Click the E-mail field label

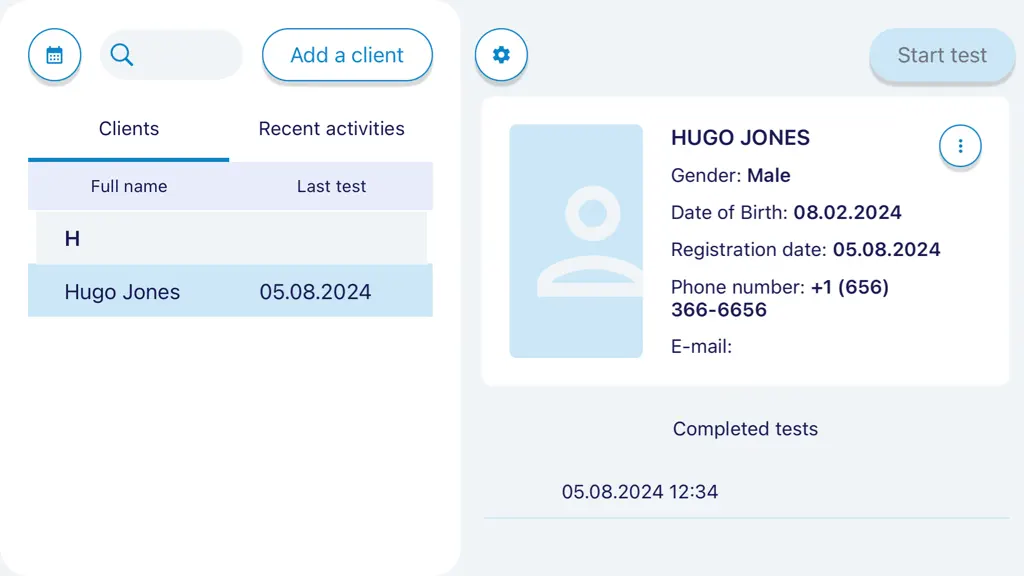701,346
